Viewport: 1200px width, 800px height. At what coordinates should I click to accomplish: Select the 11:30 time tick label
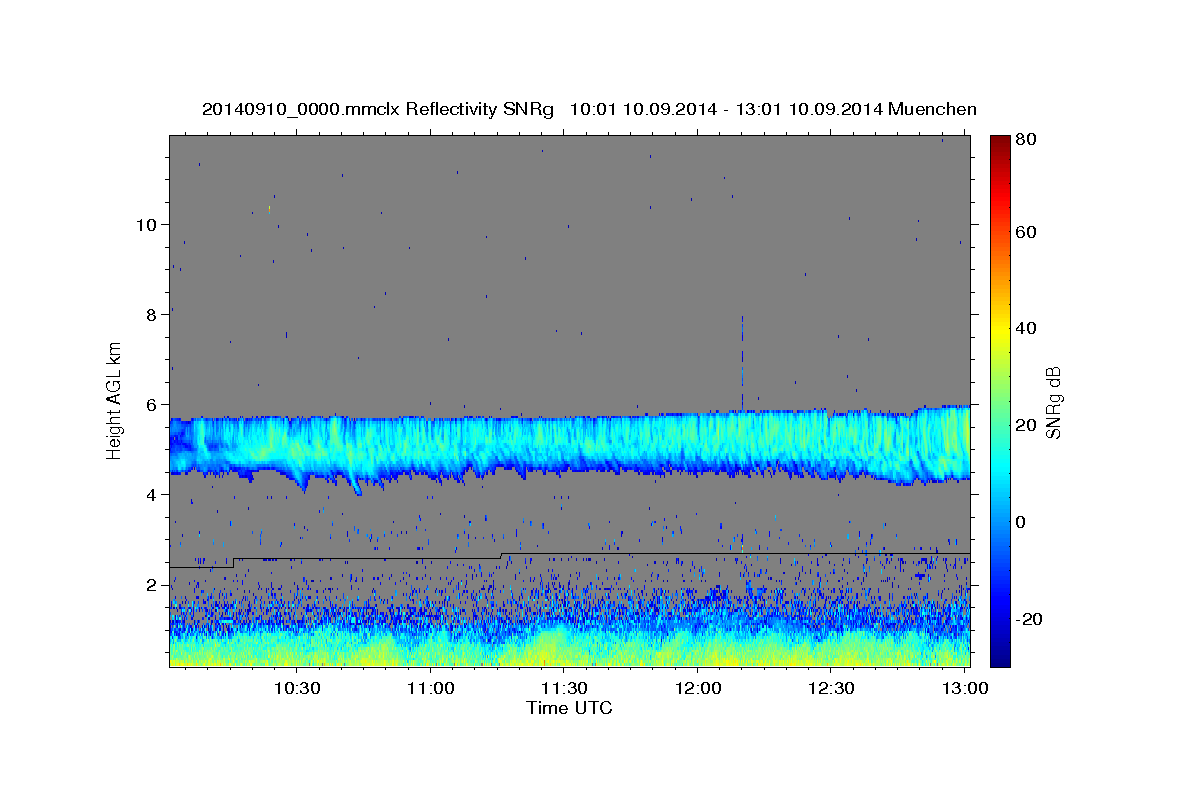click(x=564, y=688)
